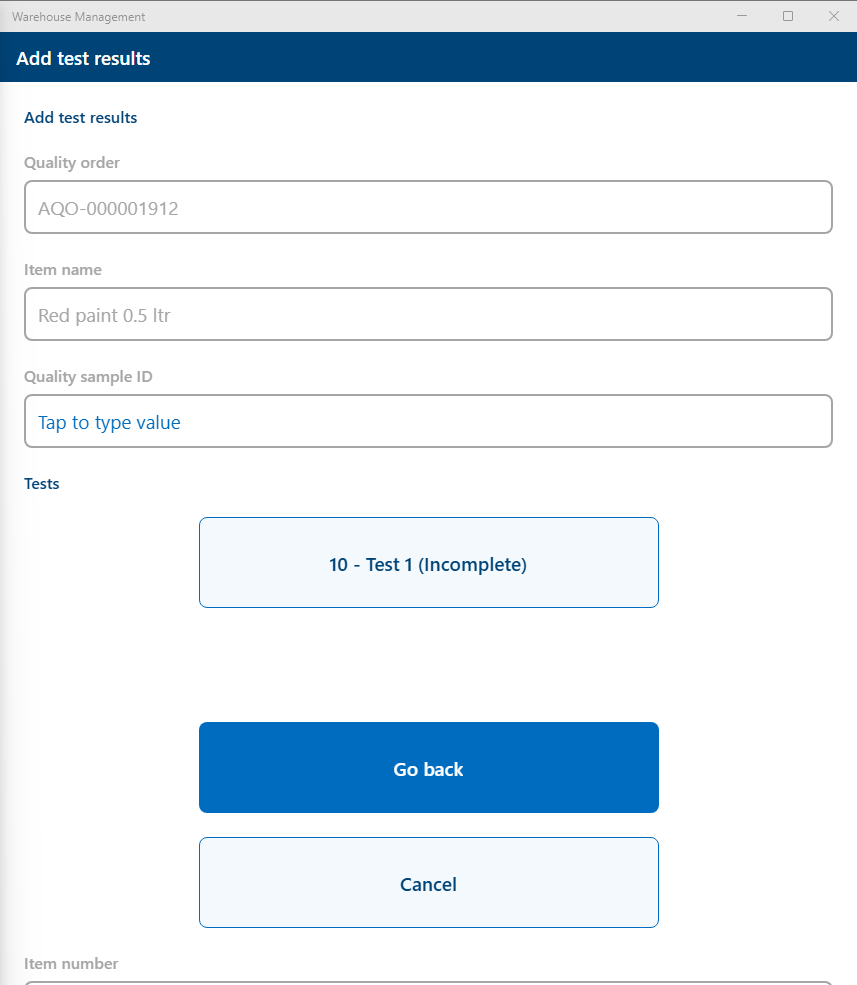Click the Item name label
857x985 pixels.
(x=63, y=270)
